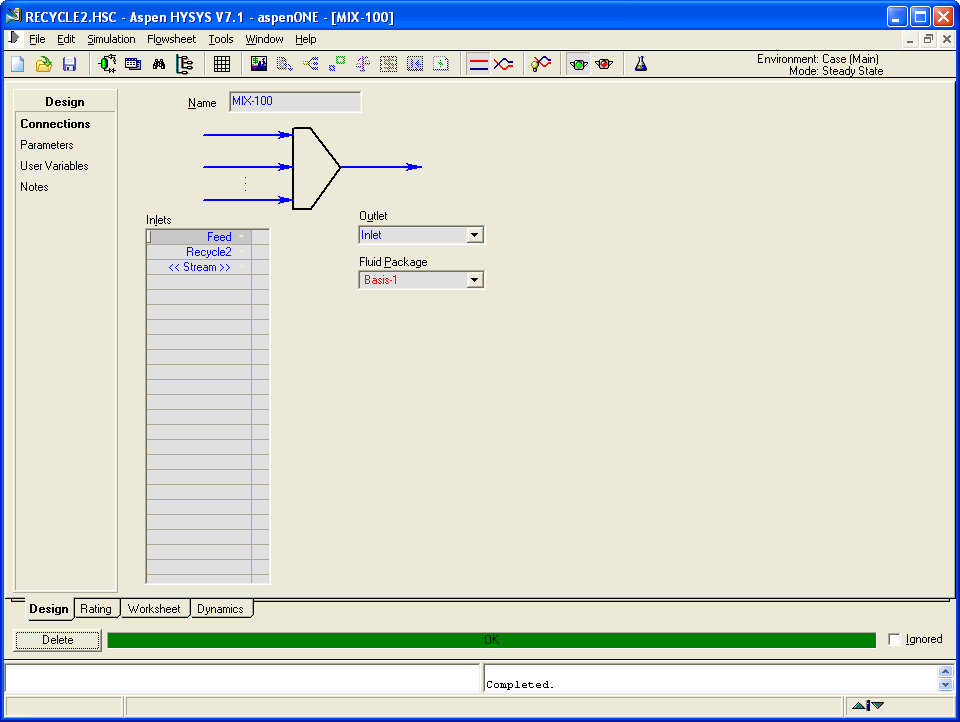This screenshot has width=960, height=722.
Task: Switch to the Dynamics tab
Action: 220,608
